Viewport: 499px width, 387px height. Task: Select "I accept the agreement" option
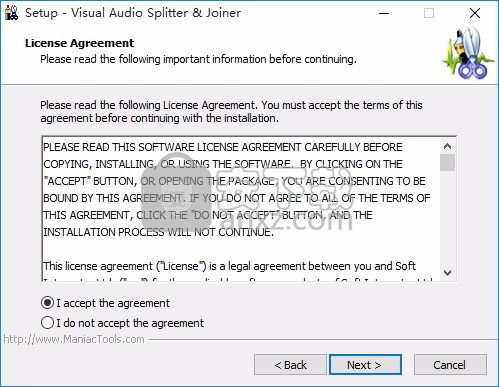coord(105,303)
